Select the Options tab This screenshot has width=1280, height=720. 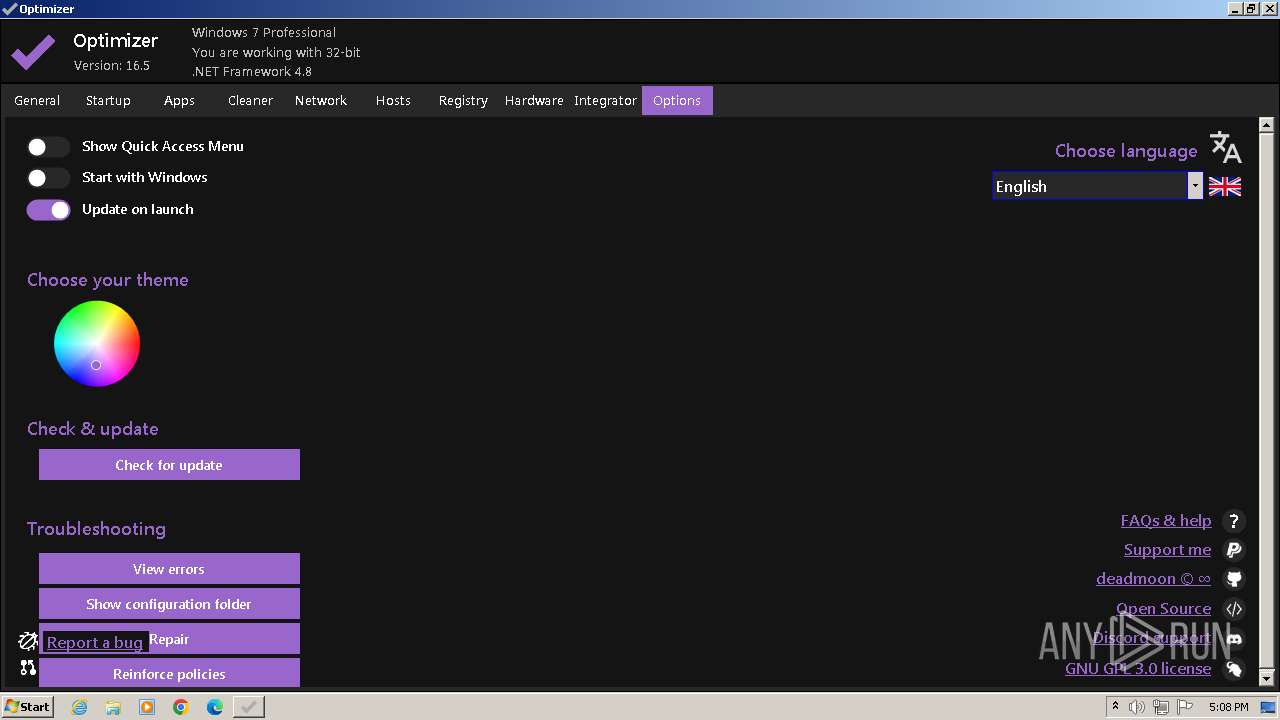(x=677, y=100)
